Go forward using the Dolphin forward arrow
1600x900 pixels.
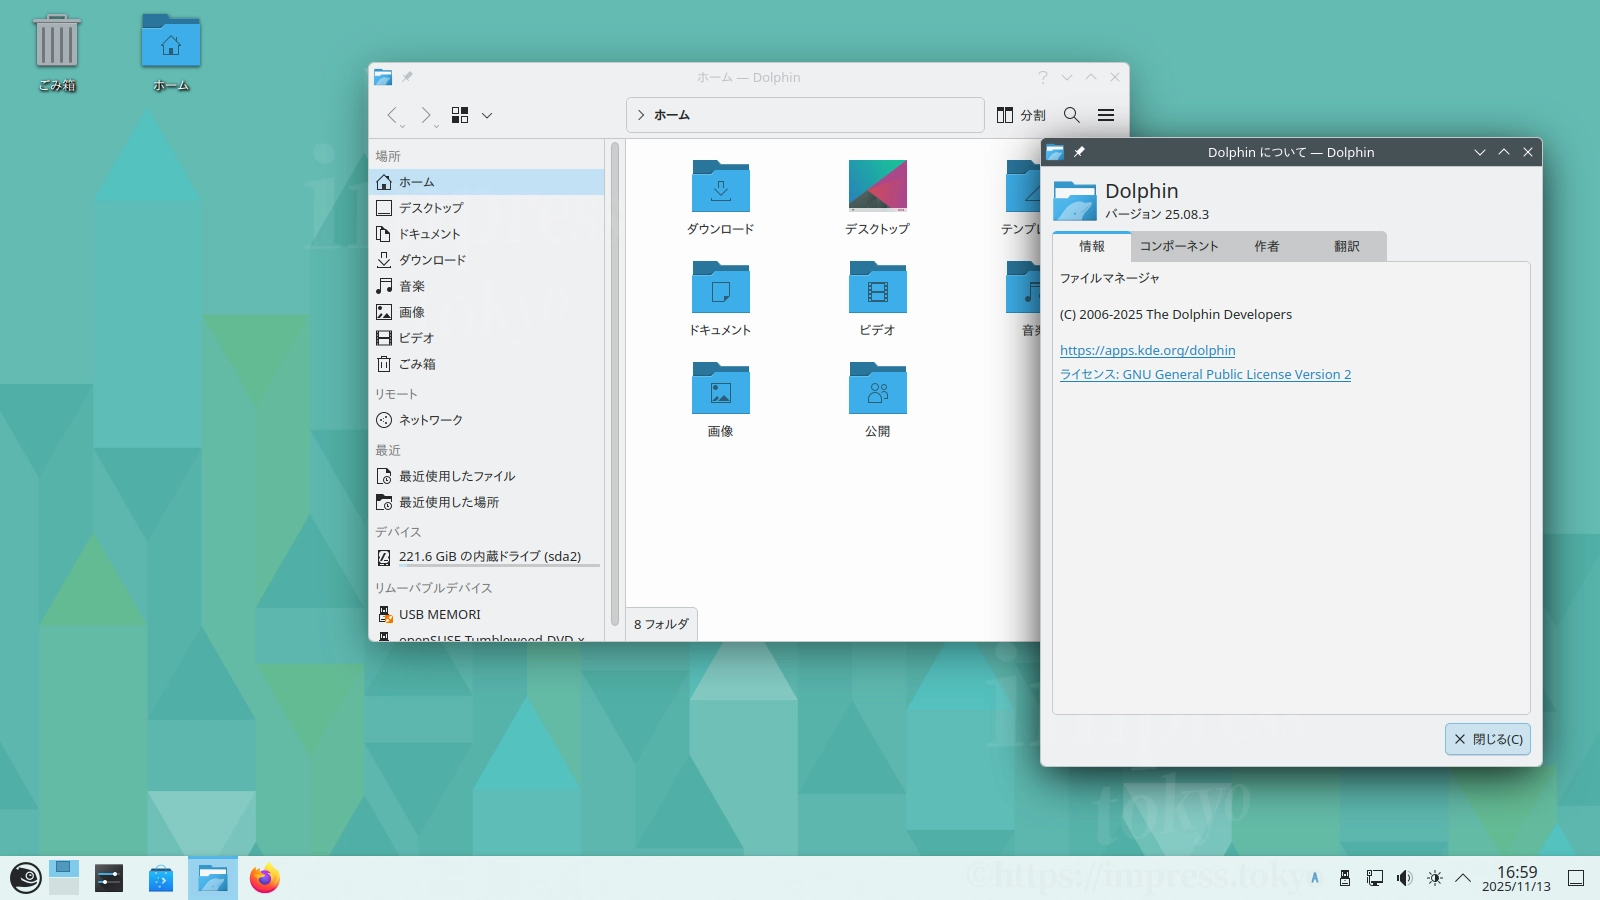click(426, 115)
